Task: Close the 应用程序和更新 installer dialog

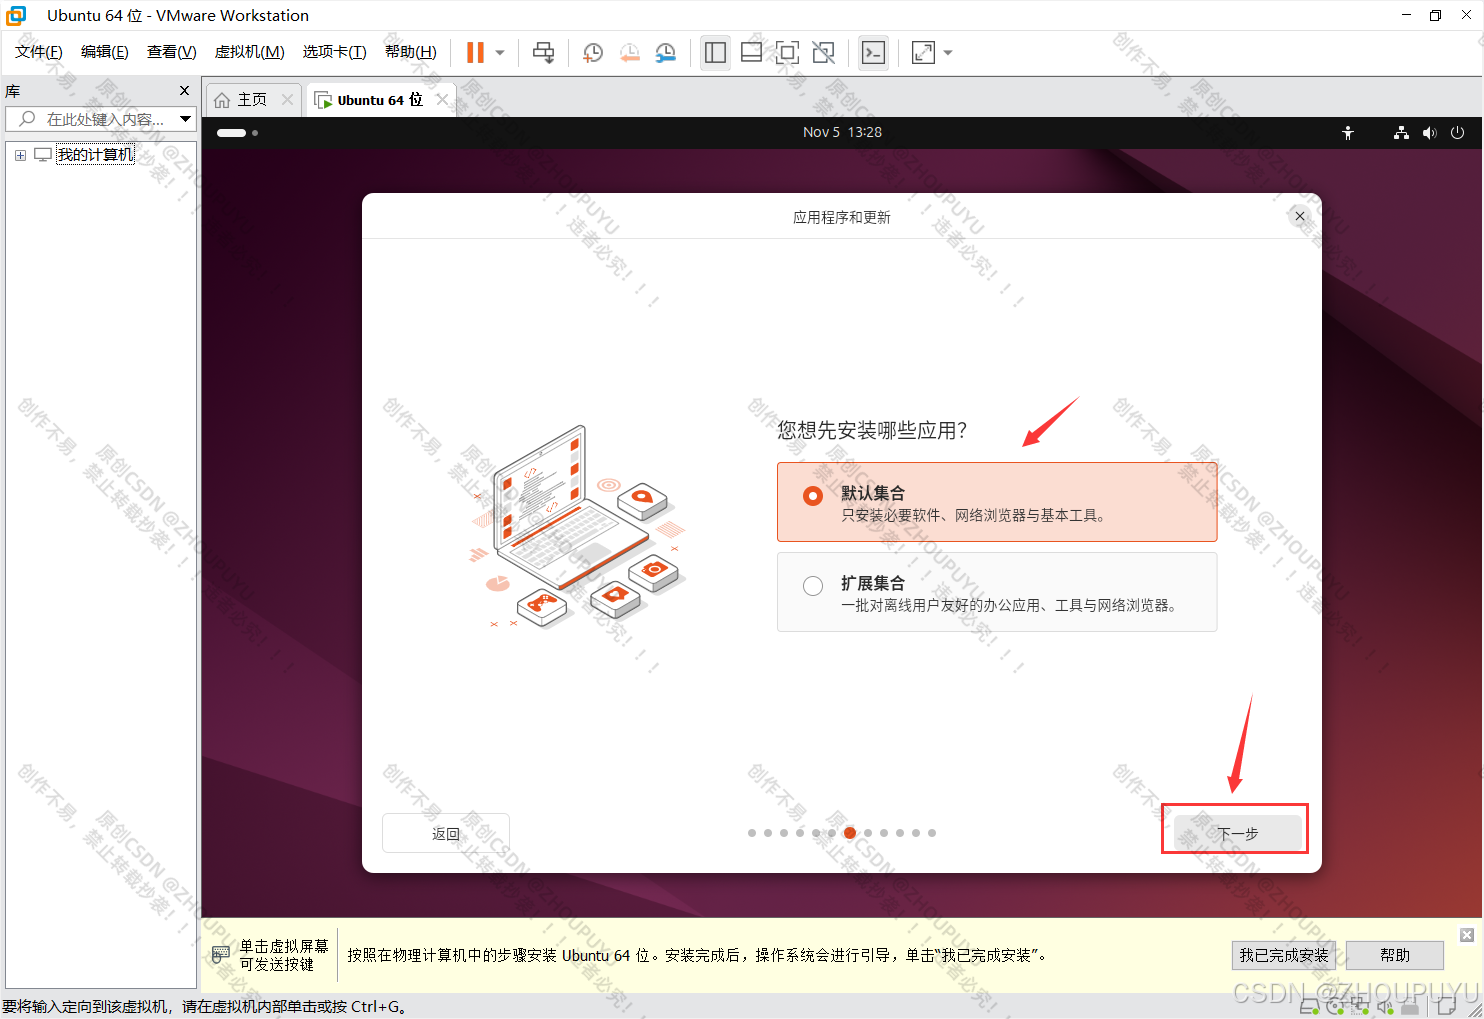Action: (x=1300, y=216)
